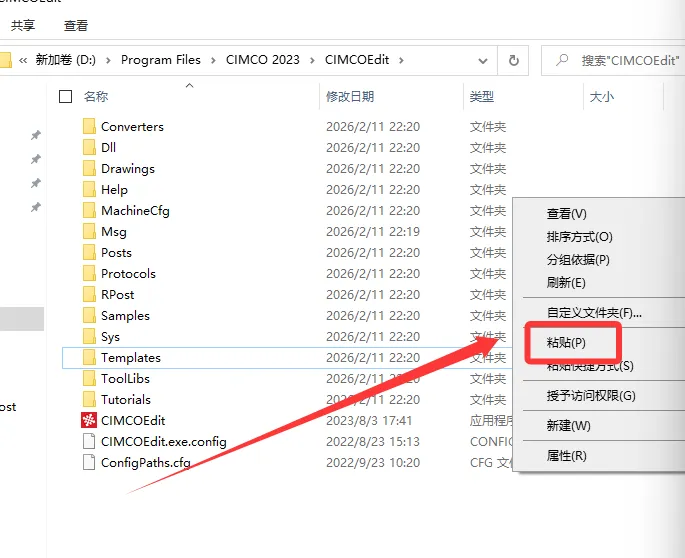Select the Templates folder name

pyautogui.click(x=131, y=357)
